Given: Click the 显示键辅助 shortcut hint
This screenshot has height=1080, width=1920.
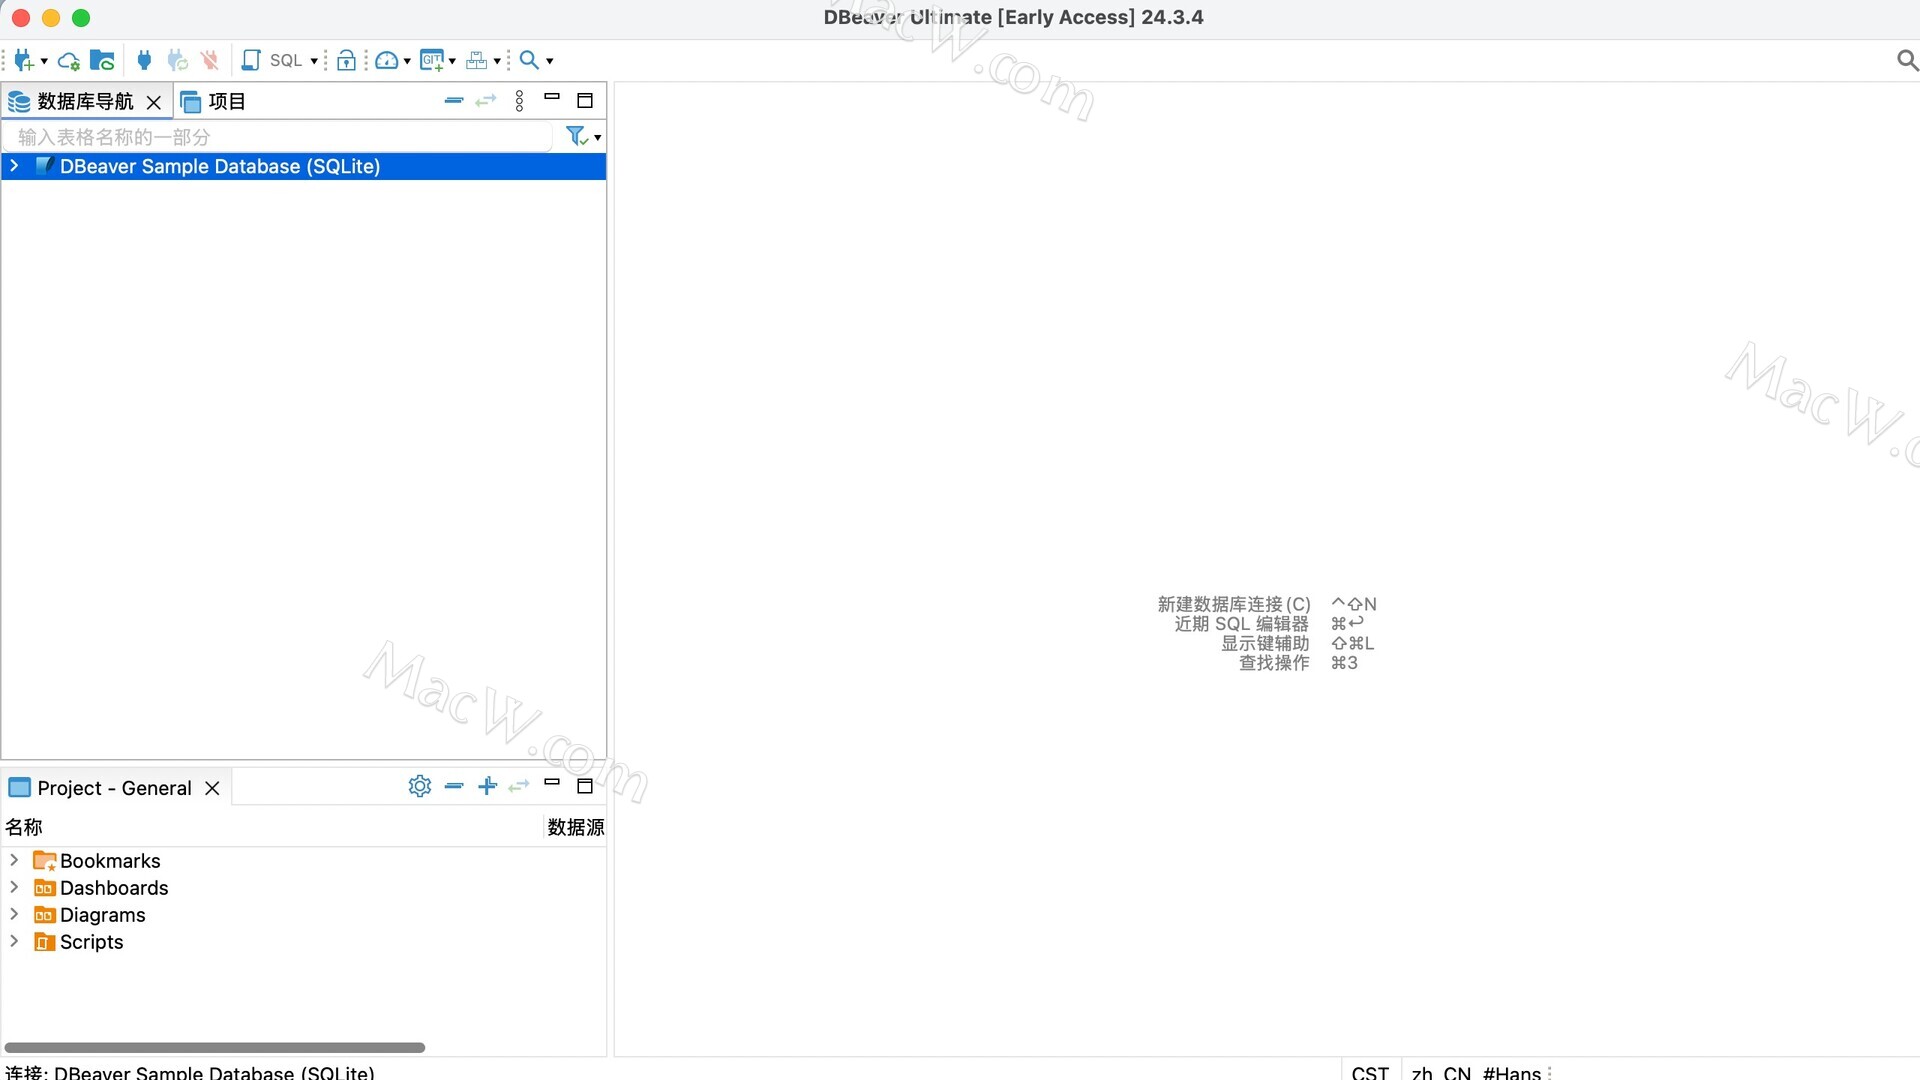Looking at the screenshot, I should click(1265, 643).
